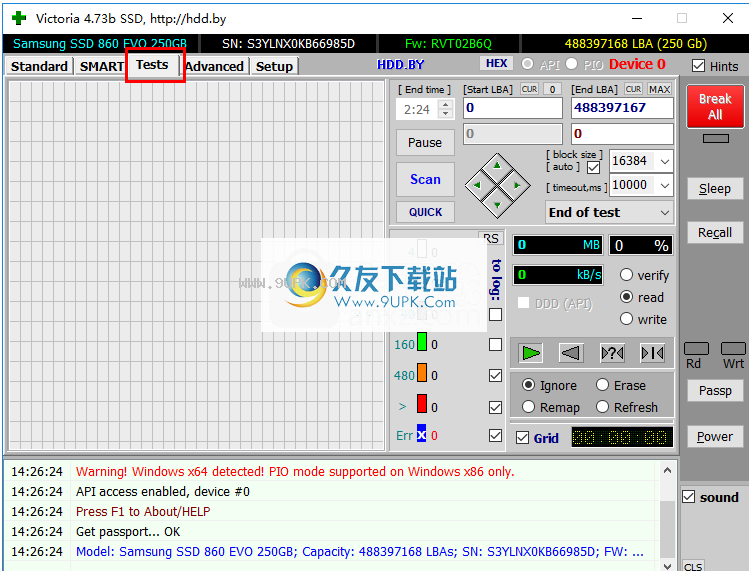The image size is (749, 571).
Task: Click the Rd indicator lamp
Action: tap(696, 348)
